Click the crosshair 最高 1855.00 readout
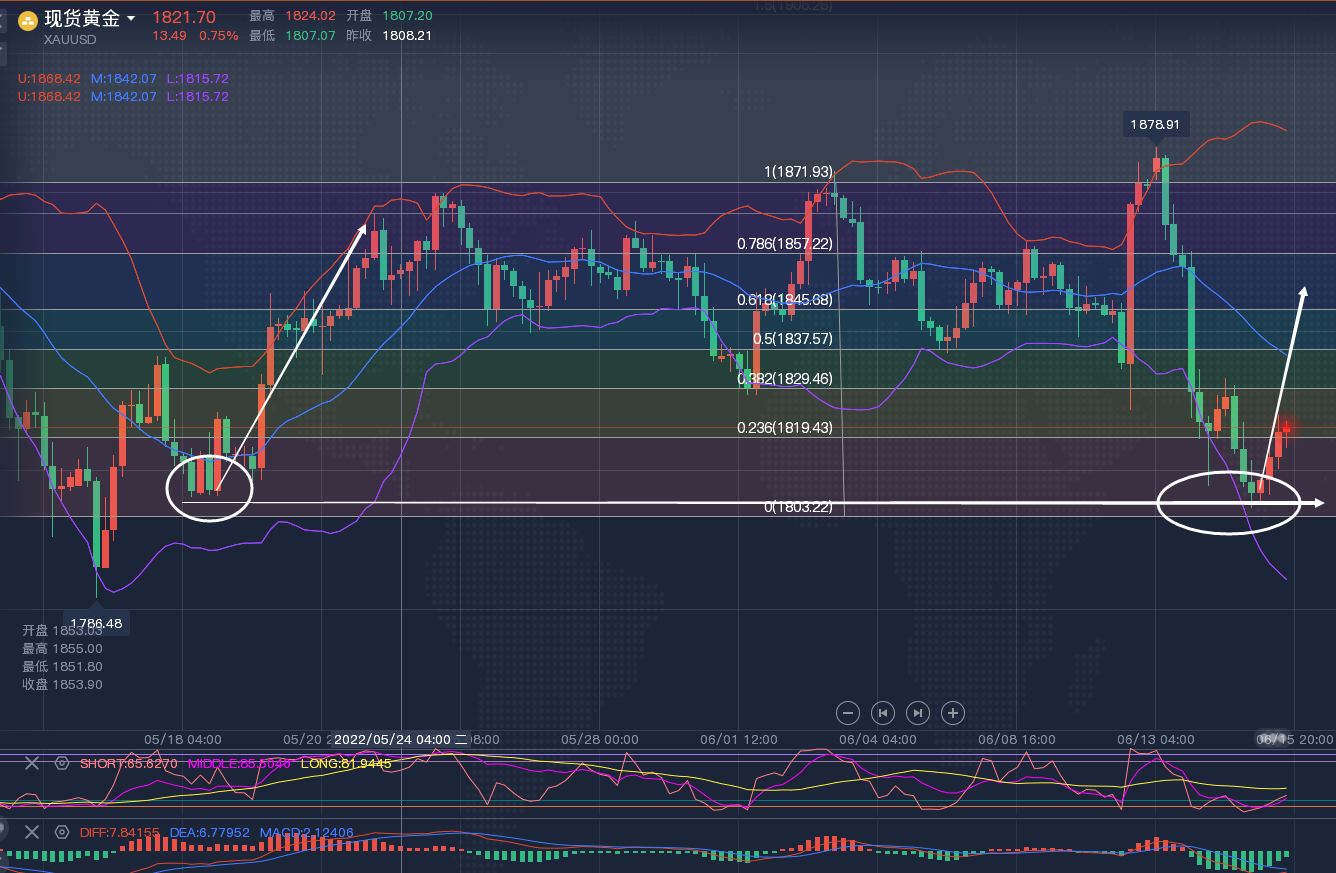Viewport: 1336px width, 873px height. (x=62, y=648)
